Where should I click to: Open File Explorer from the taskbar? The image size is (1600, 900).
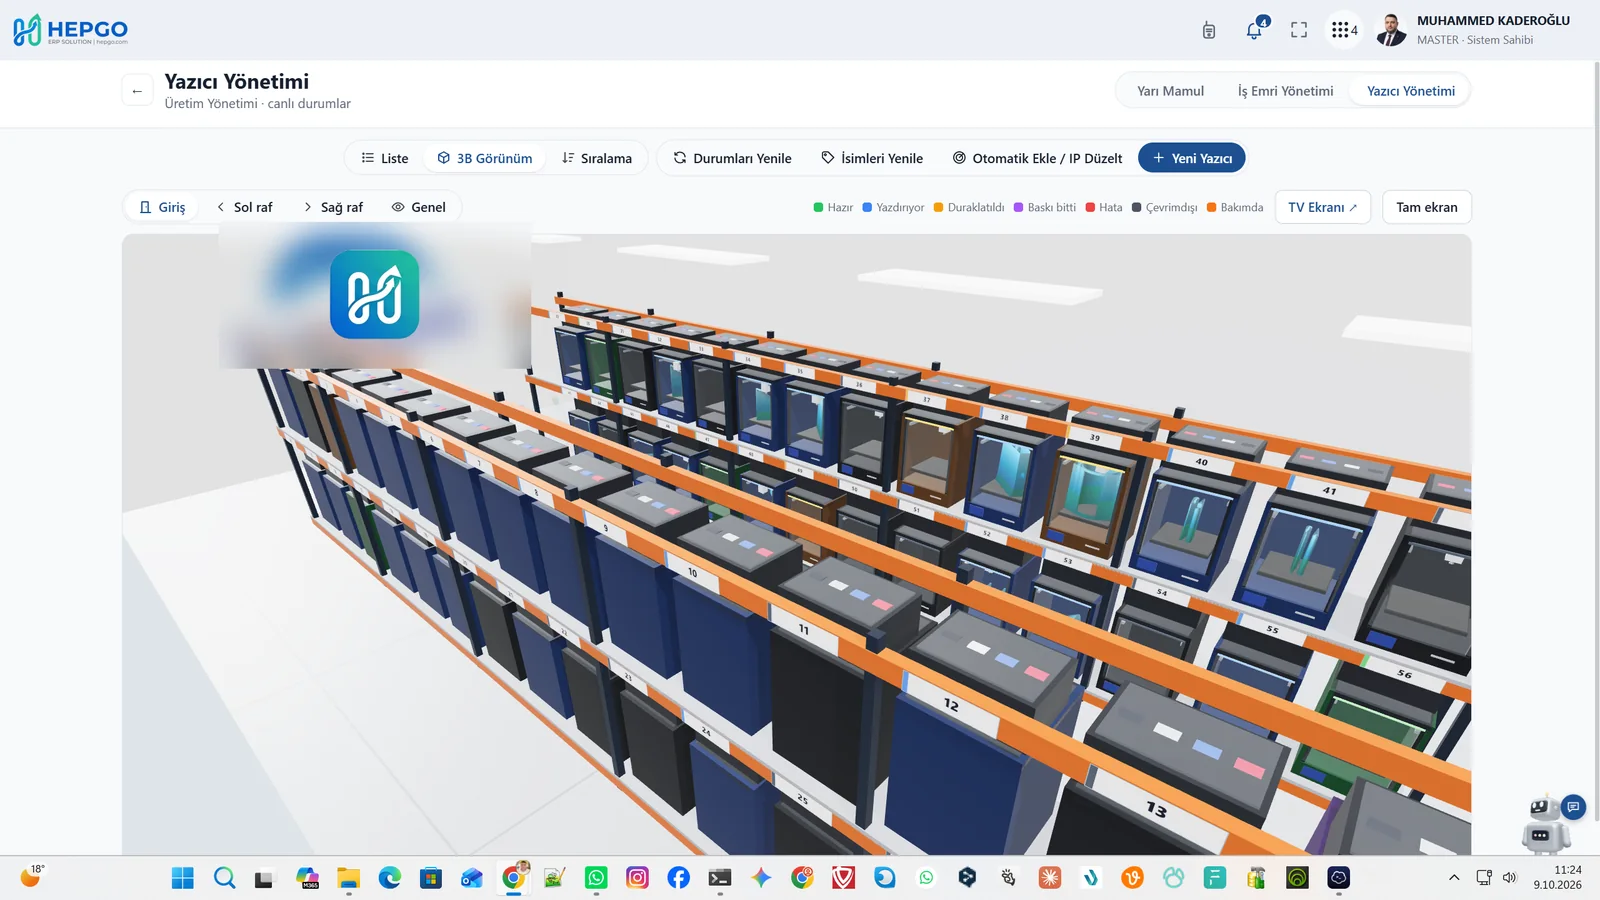click(348, 878)
